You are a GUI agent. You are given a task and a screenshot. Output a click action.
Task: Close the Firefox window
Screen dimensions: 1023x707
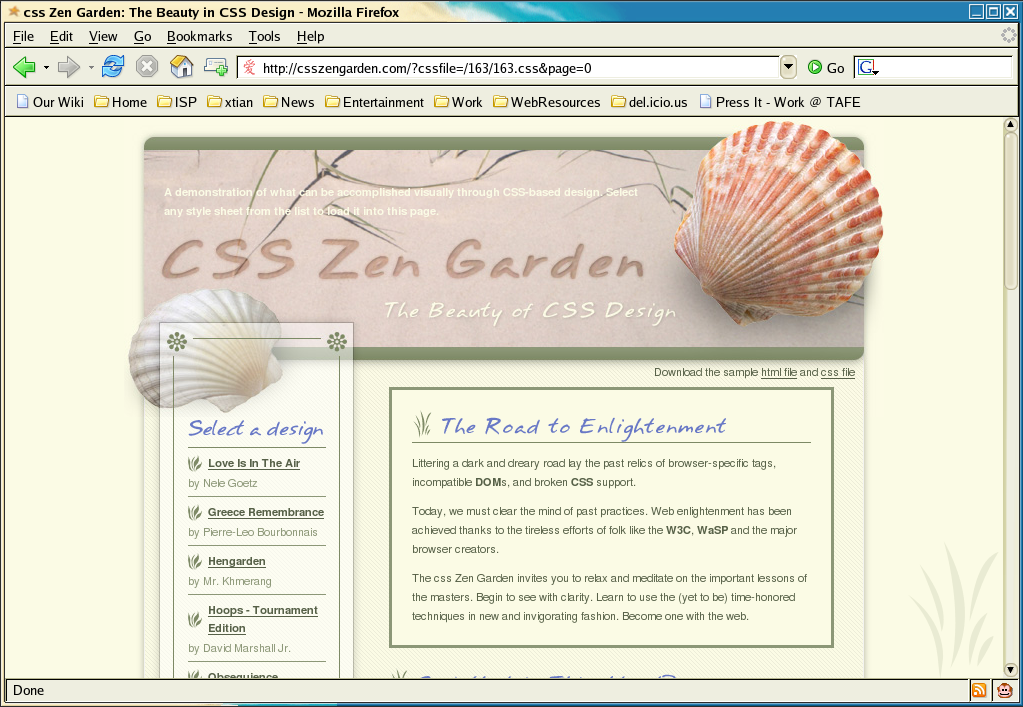(1010, 11)
